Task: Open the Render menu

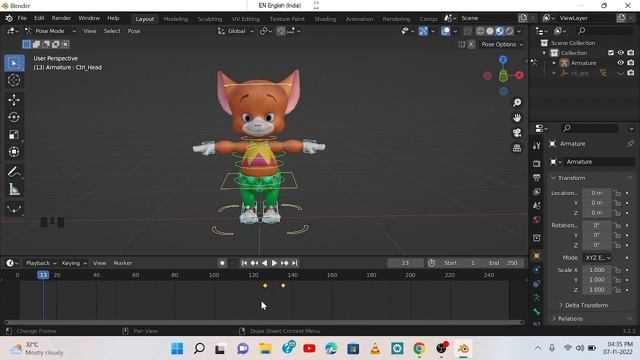Action: click(x=61, y=18)
